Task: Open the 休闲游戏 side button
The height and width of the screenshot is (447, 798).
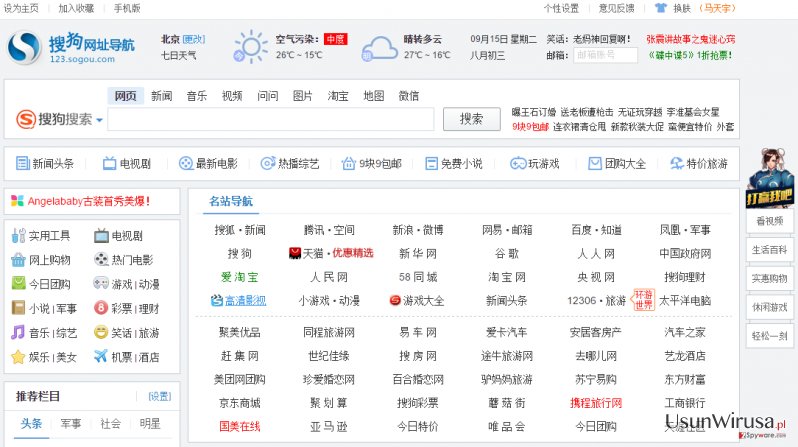Action: point(770,307)
